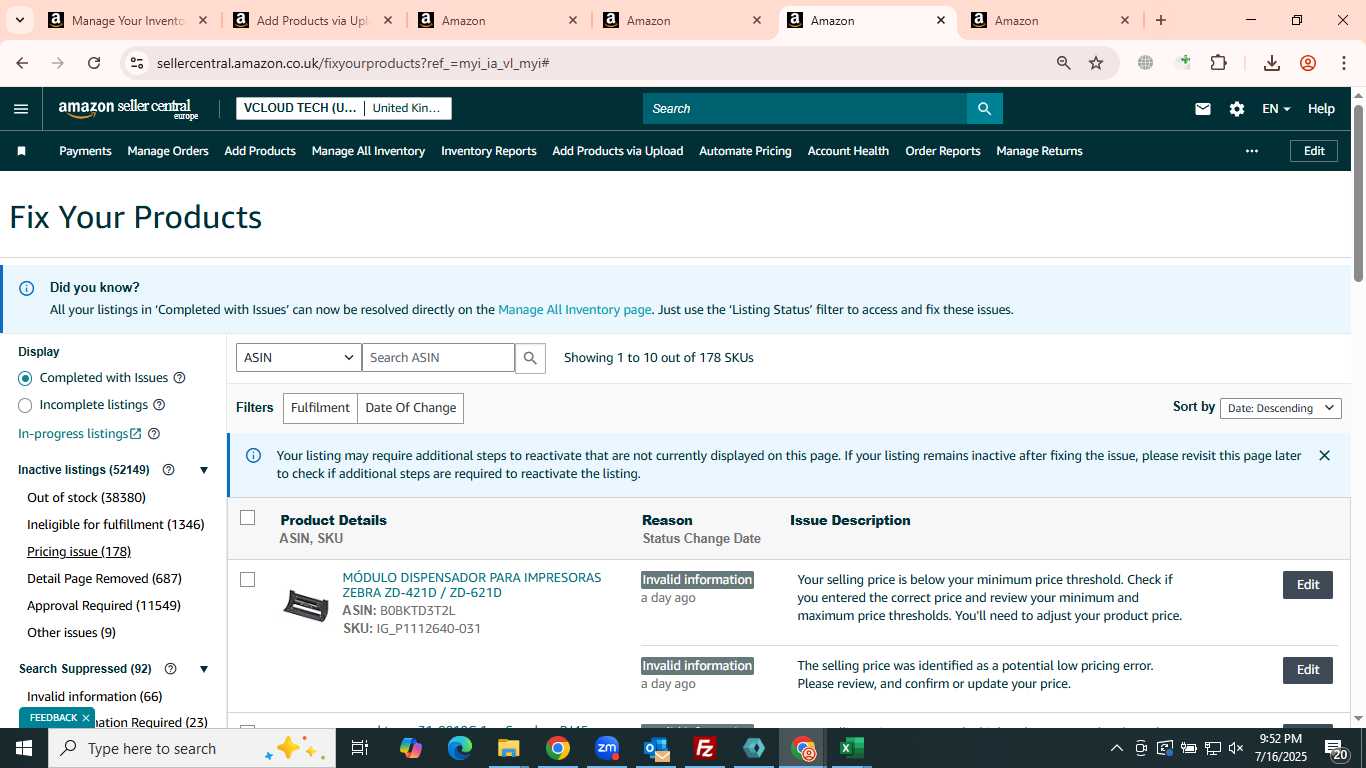Filter by Approval Required (11549)
The width and height of the screenshot is (1366, 768).
tap(104, 606)
